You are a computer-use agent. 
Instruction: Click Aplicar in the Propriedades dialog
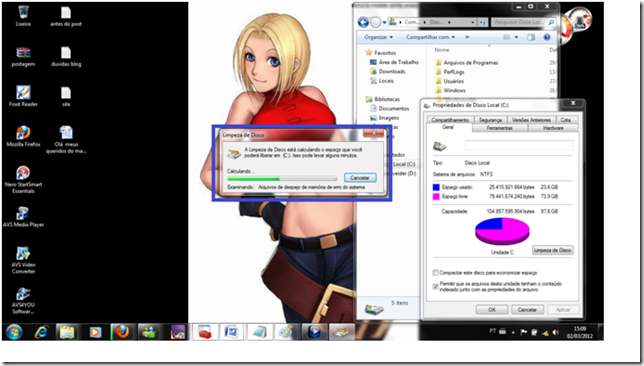pyautogui.click(x=563, y=310)
